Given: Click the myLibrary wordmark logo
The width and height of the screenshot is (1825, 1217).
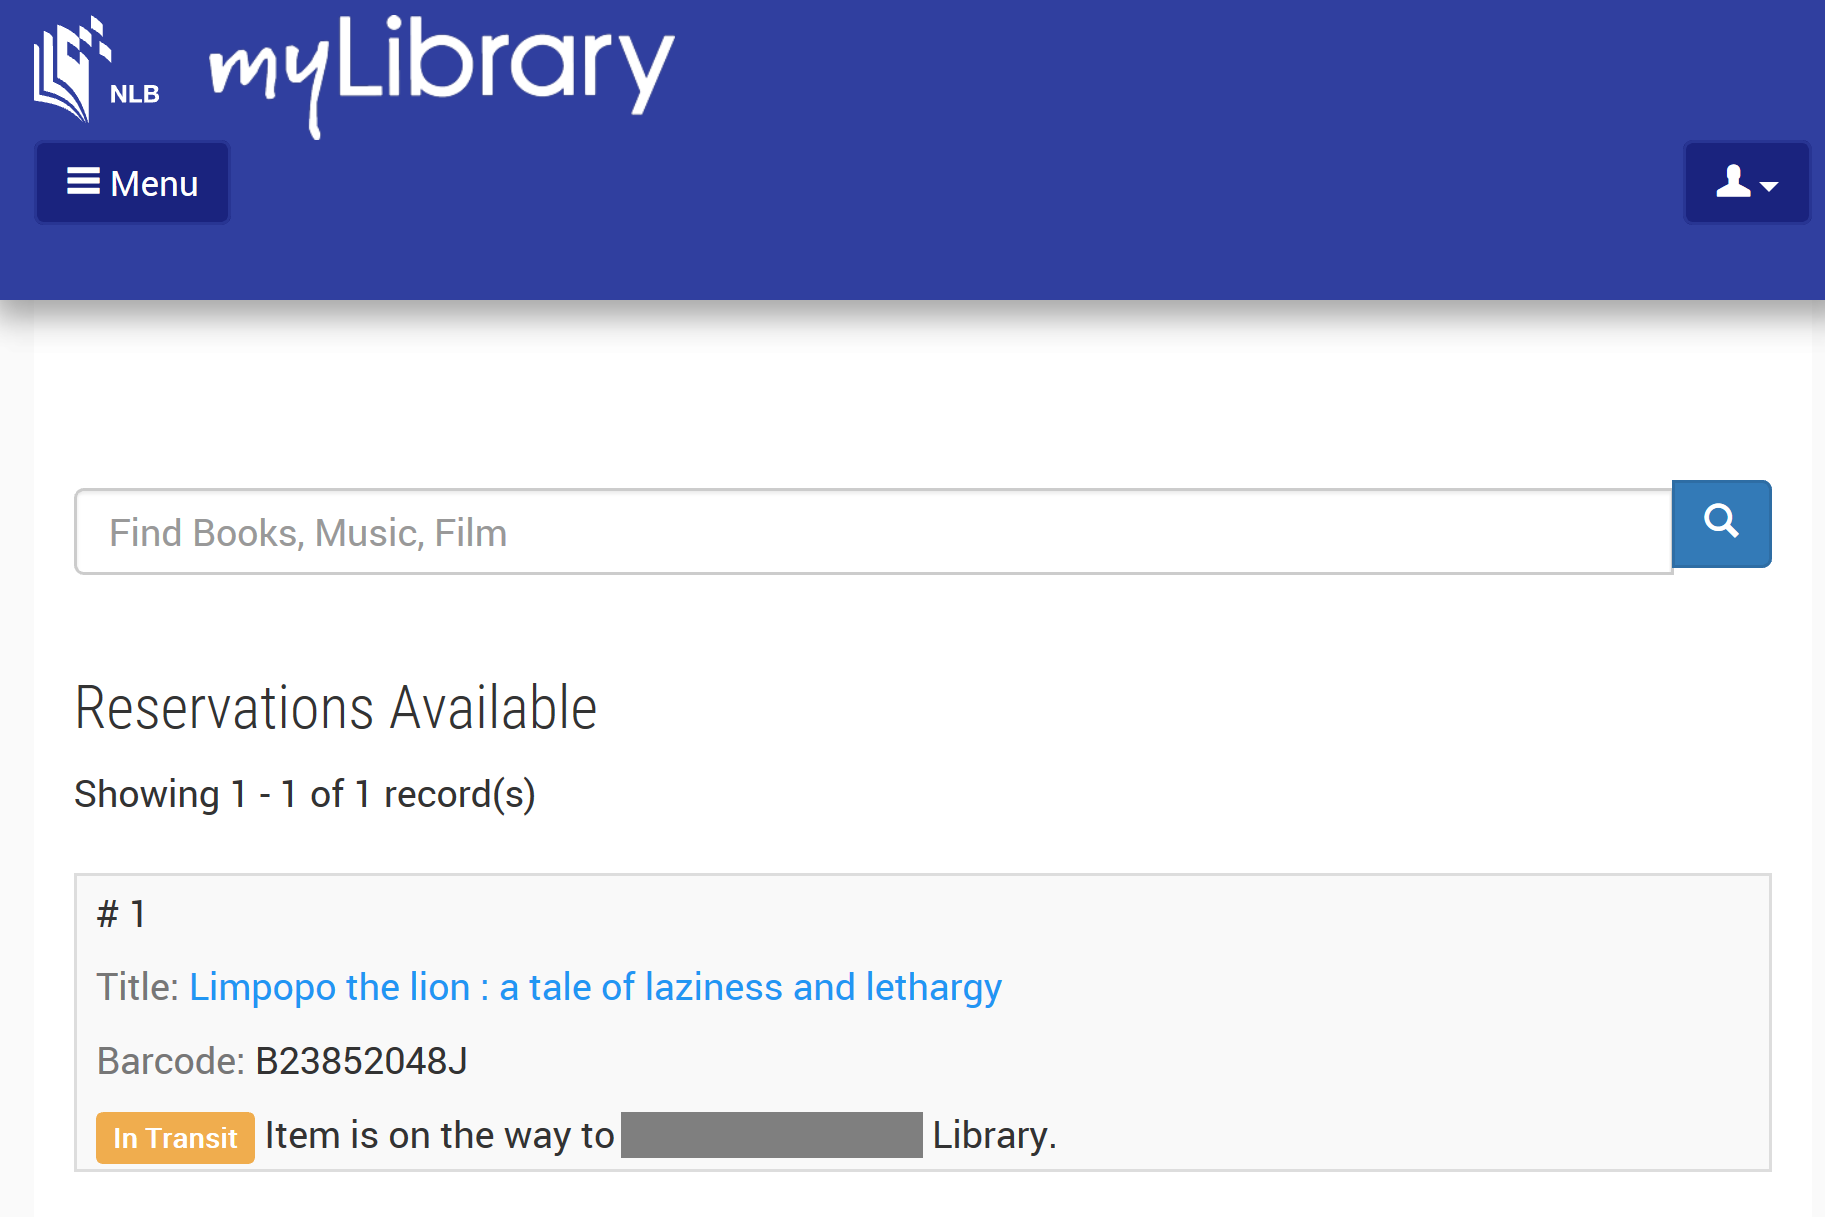Looking at the screenshot, I should 441,72.
